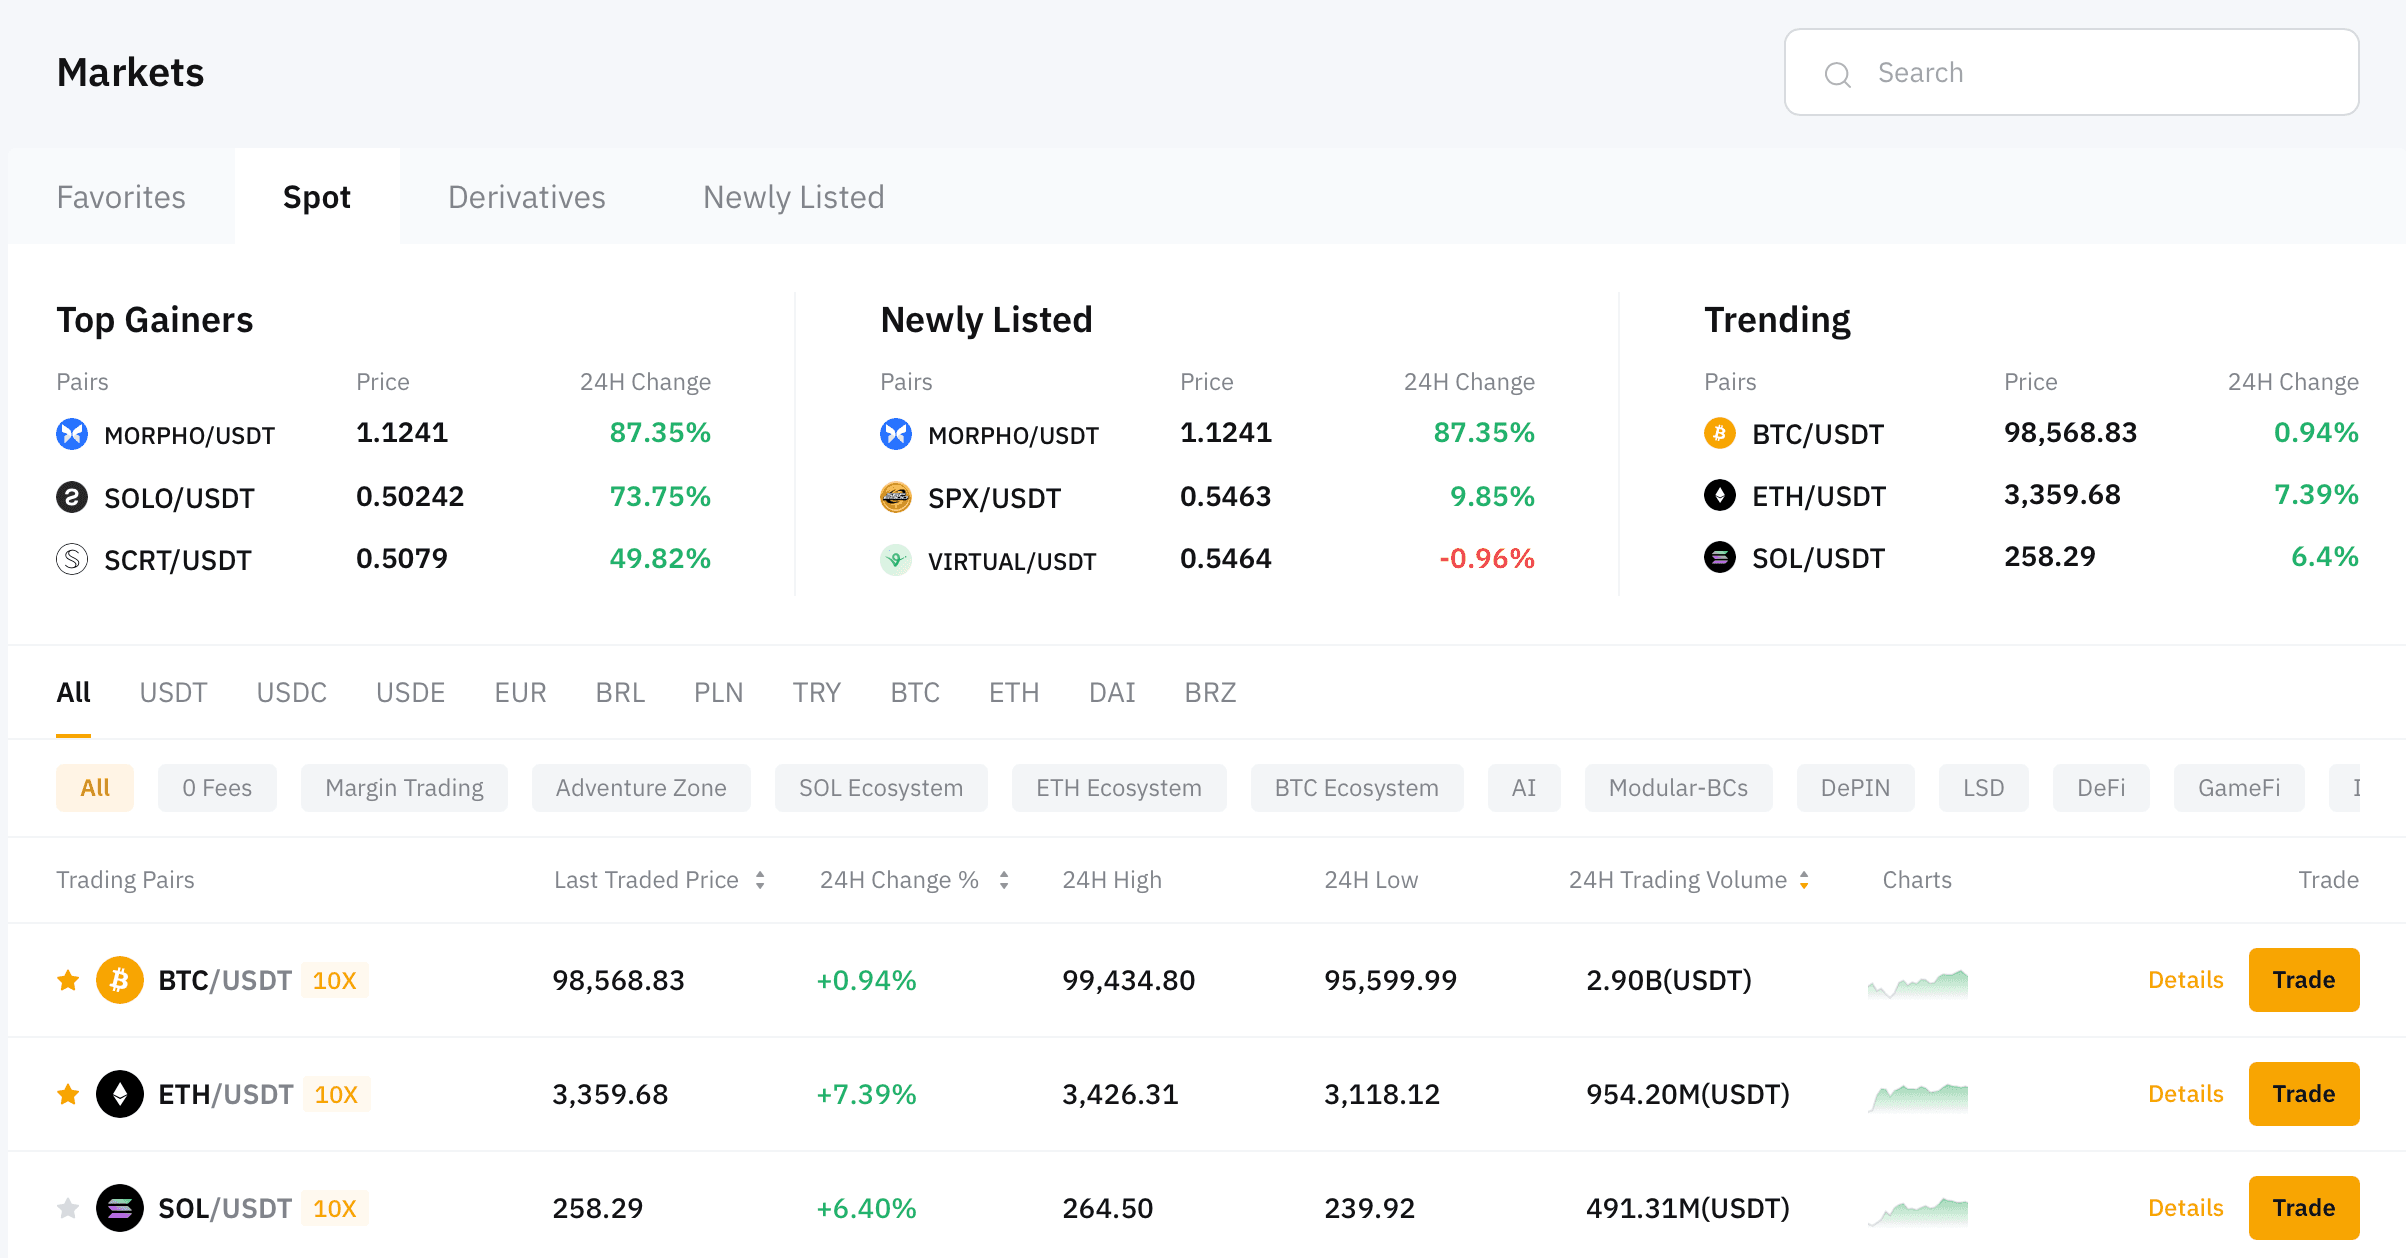Image resolution: width=2406 pixels, height=1258 pixels.
Task: Open Details link for BTC/USDT
Action: coord(2185,980)
